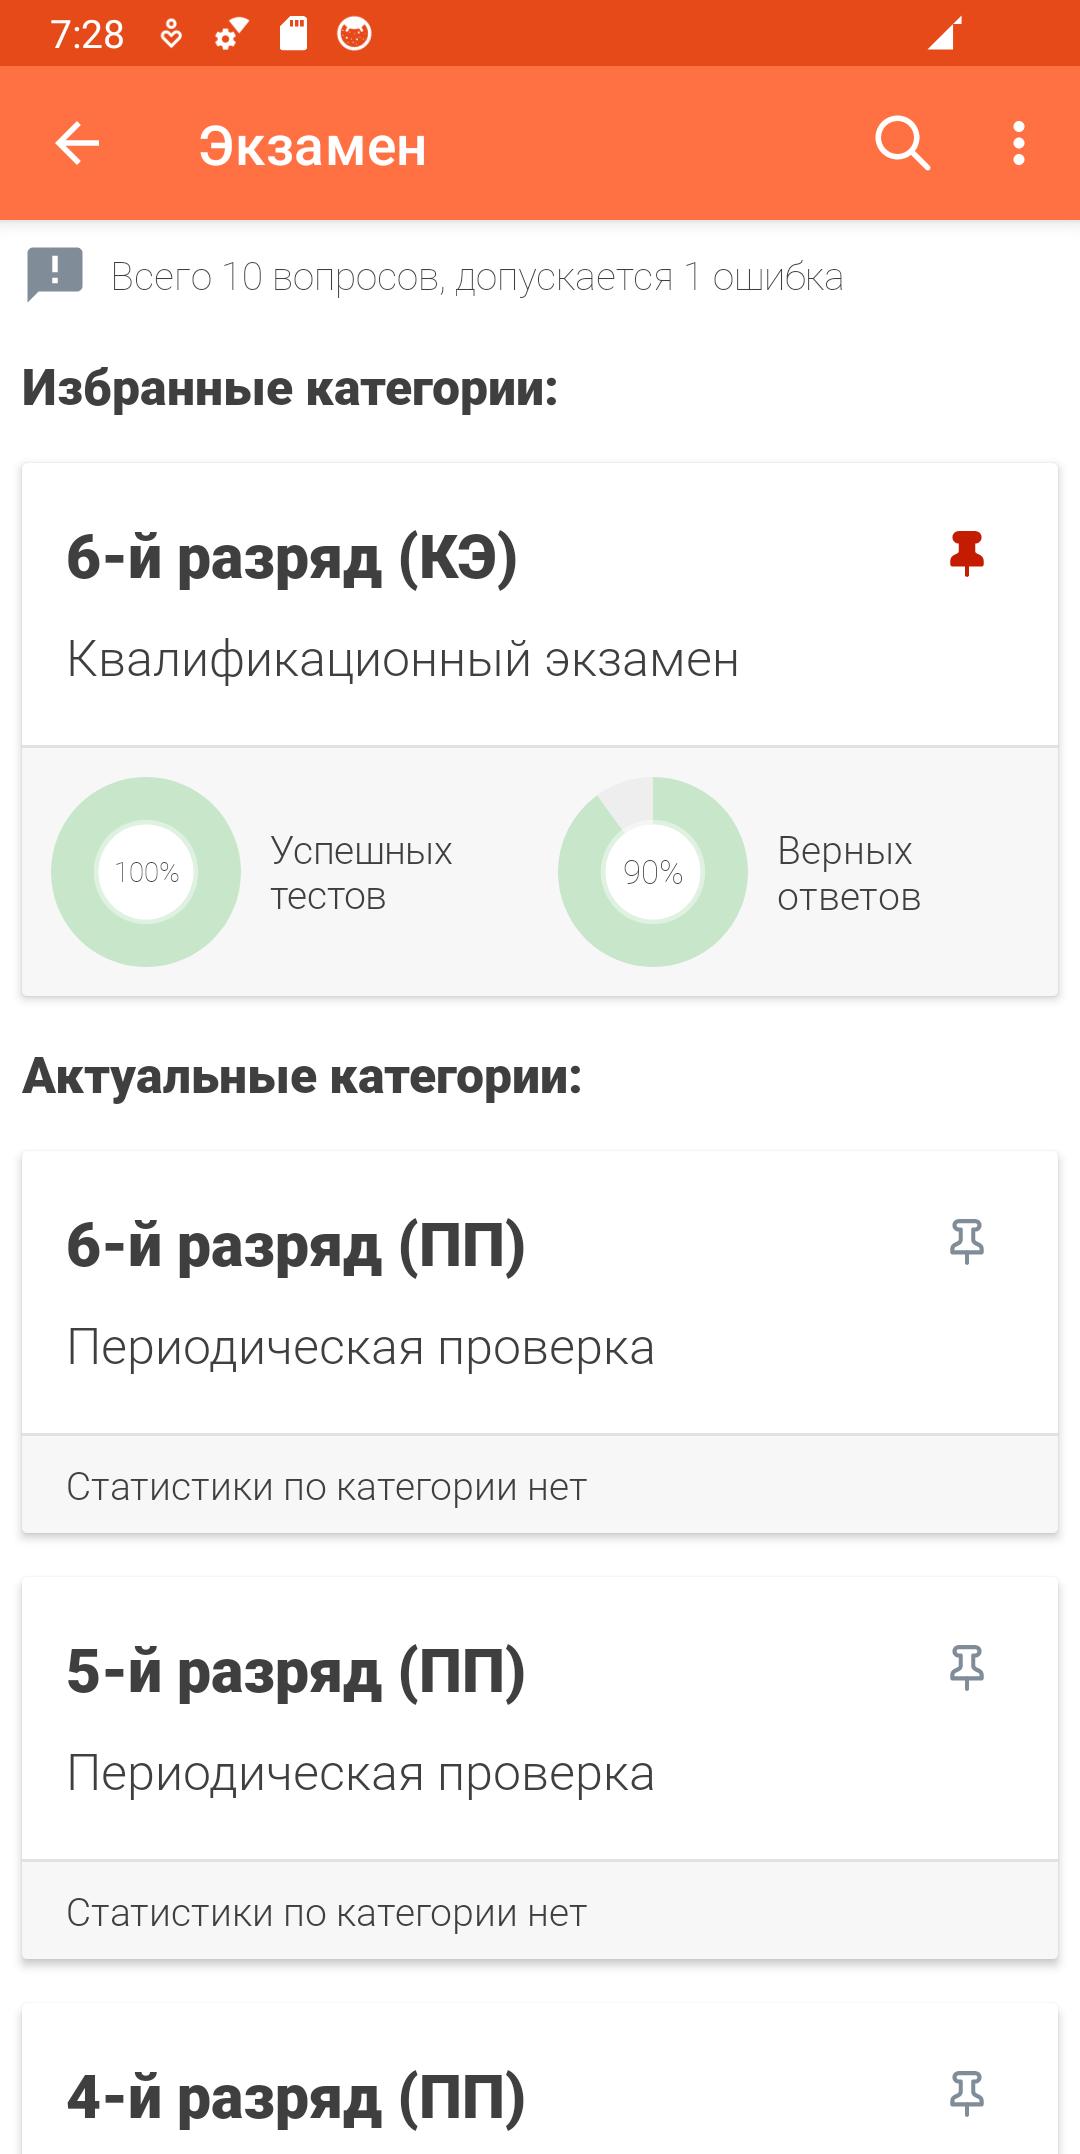Select 5-й разряд (ПП) category title
Image resolution: width=1080 pixels, height=2154 pixels.
tap(296, 1672)
